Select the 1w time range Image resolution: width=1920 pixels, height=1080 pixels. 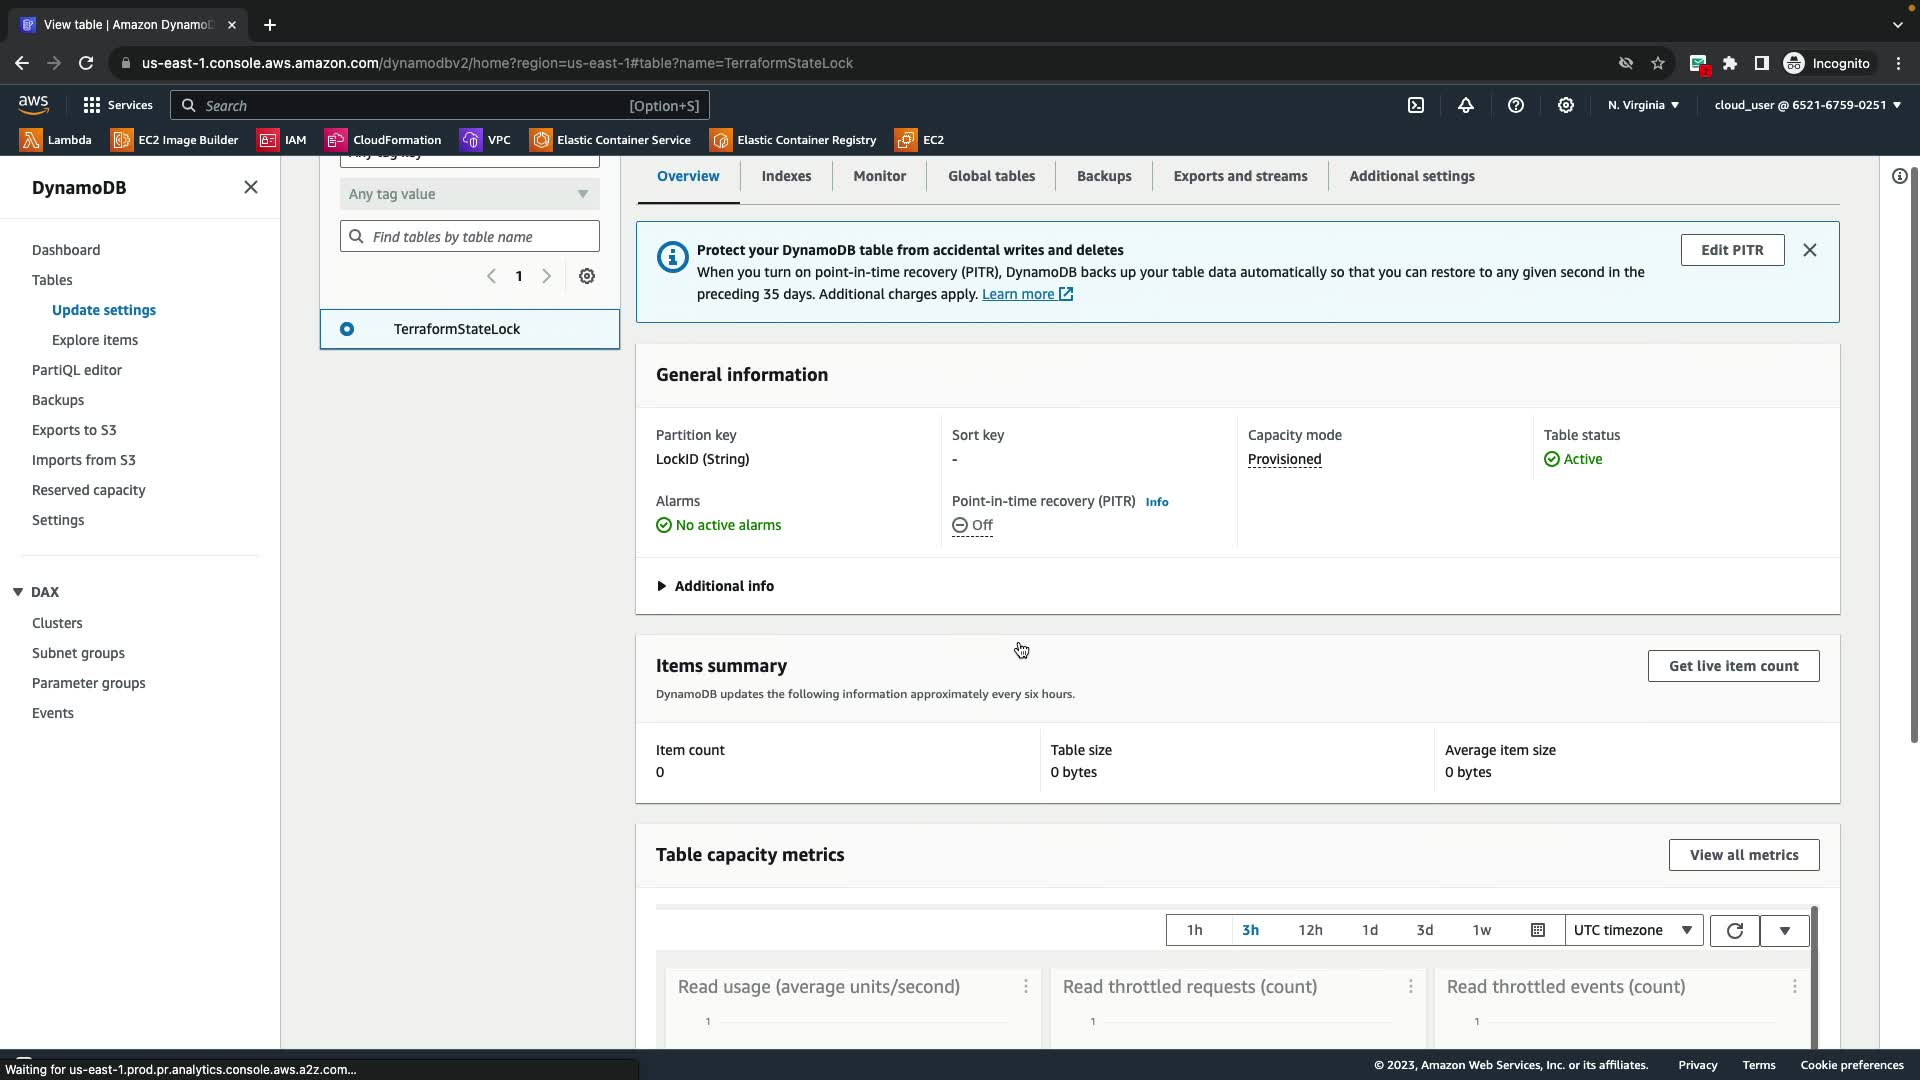pyautogui.click(x=1481, y=930)
